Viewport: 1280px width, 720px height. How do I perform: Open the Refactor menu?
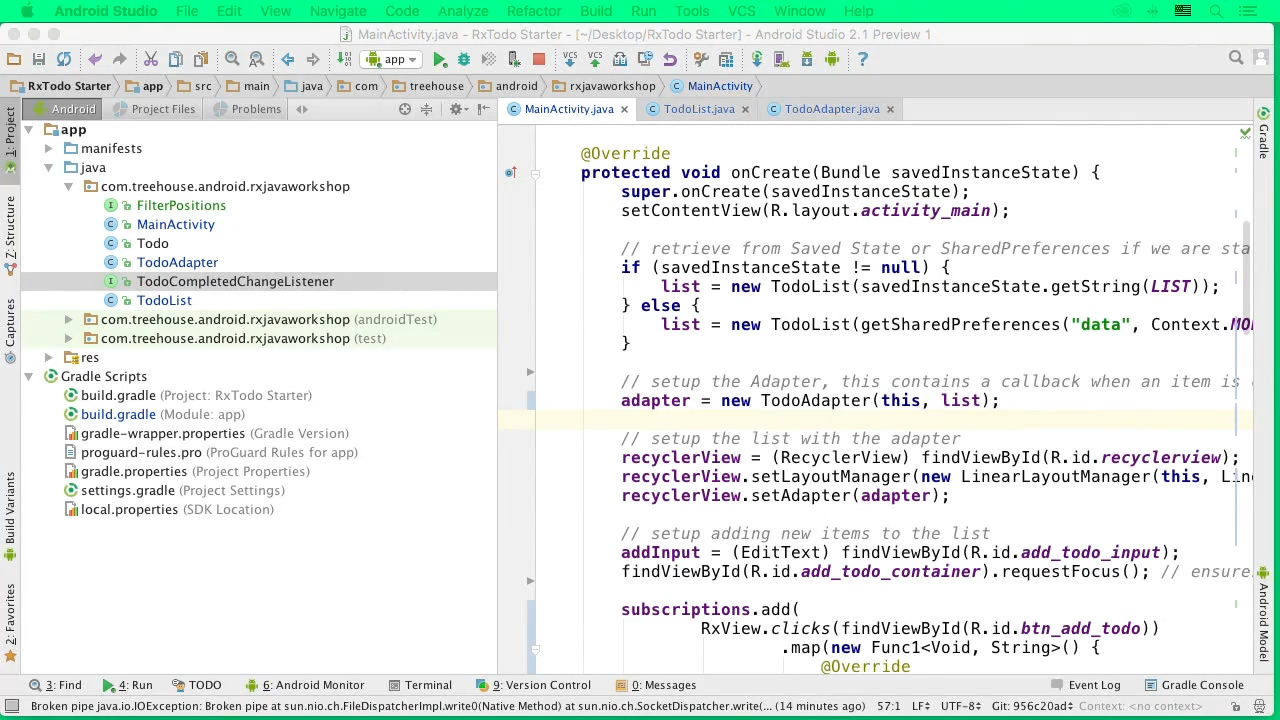[x=534, y=11]
